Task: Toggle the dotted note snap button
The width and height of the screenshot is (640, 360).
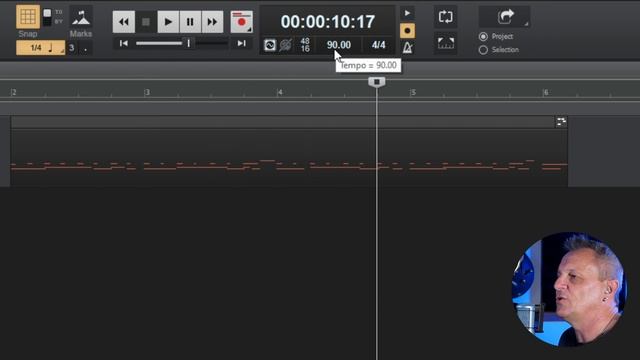Action: pyautogui.click(x=85, y=48)
